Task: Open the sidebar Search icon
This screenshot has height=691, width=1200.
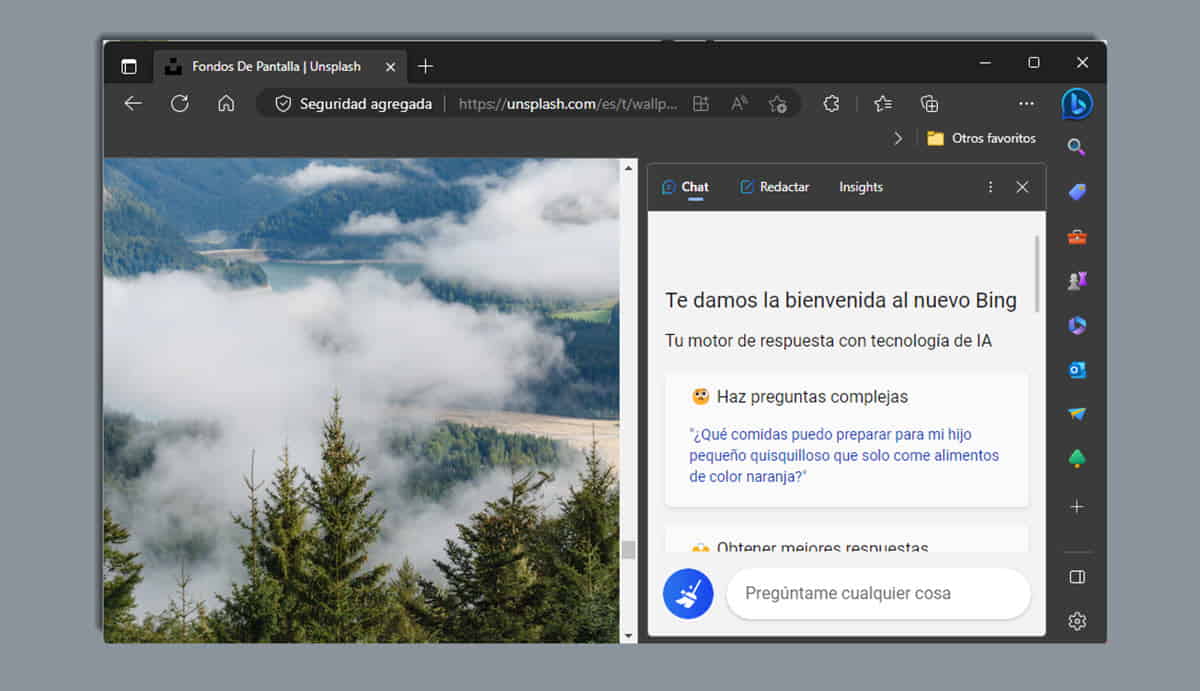Action: pyautogui.click(x=1077, y=148)
